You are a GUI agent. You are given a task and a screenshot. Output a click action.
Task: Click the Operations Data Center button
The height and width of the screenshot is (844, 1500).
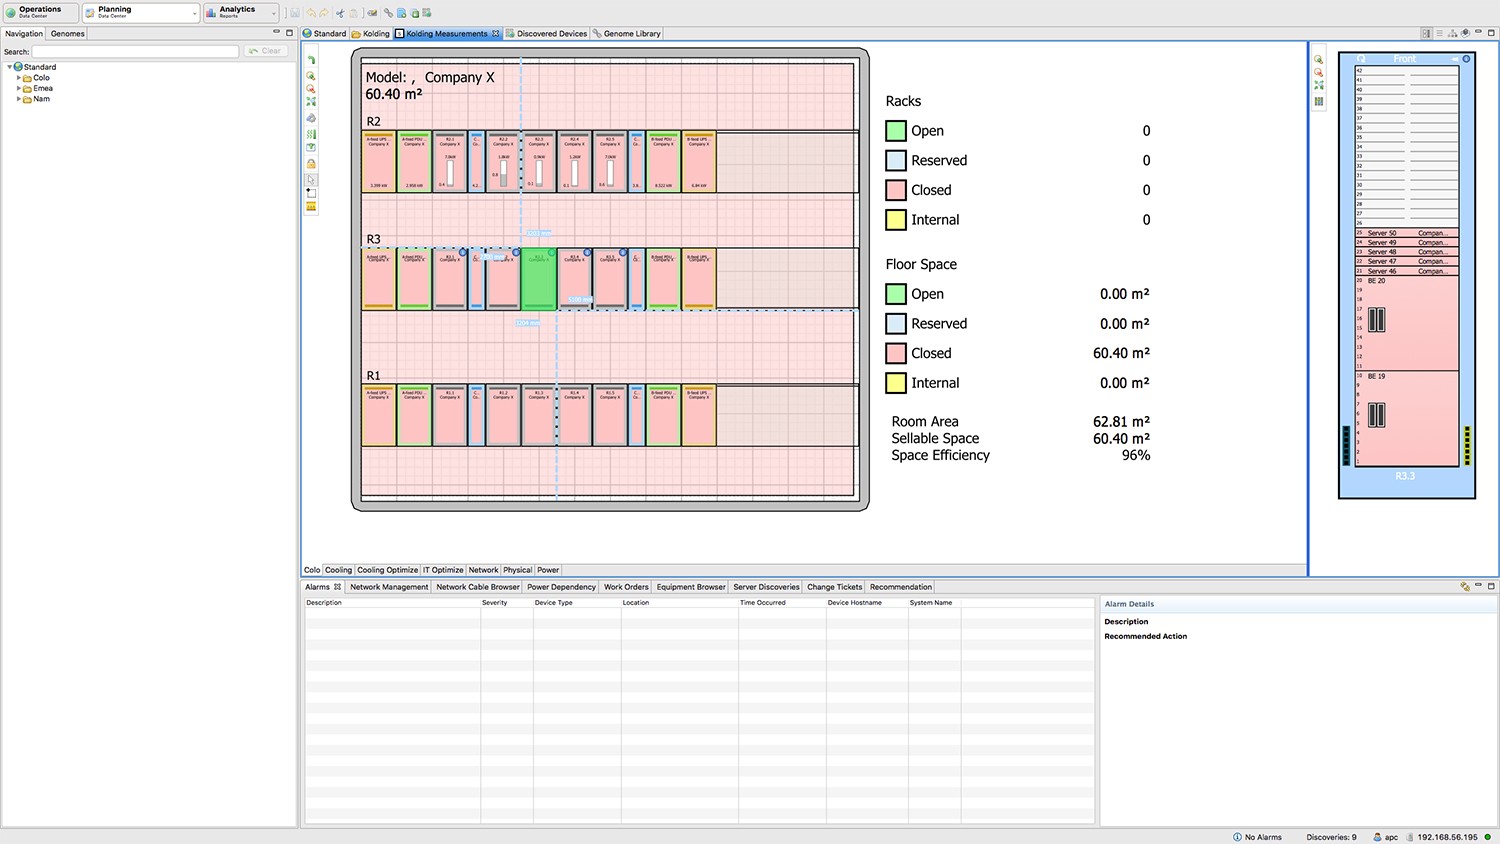click(x=40, y=12)
